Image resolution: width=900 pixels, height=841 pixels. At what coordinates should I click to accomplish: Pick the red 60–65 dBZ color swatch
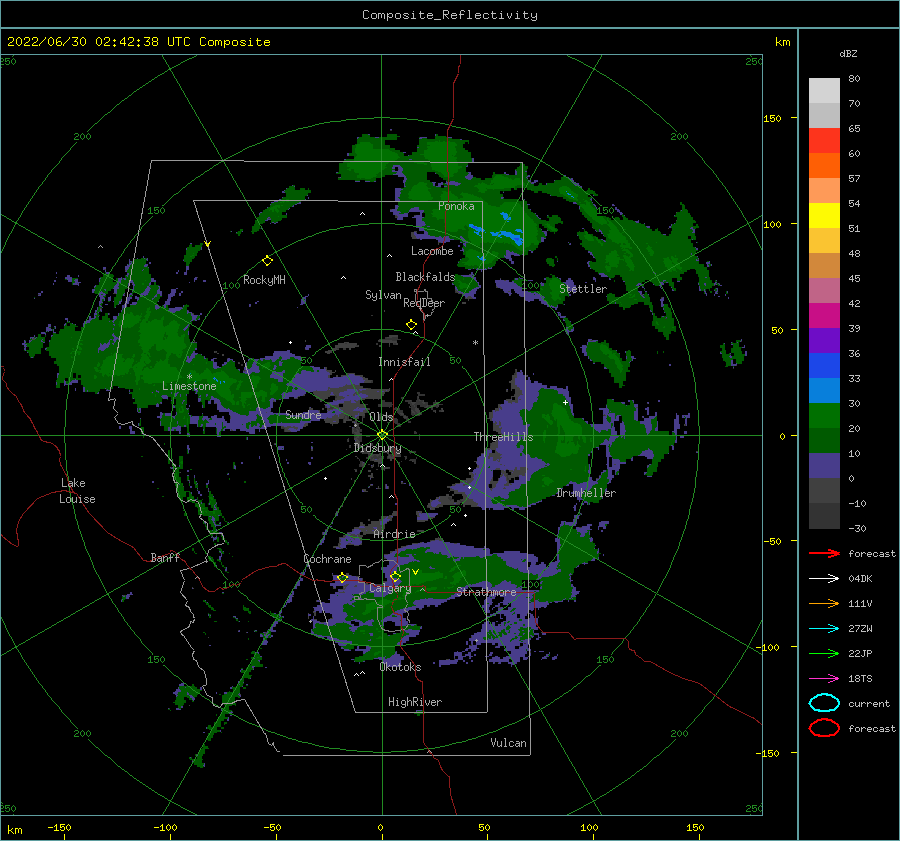pos(824,141)
